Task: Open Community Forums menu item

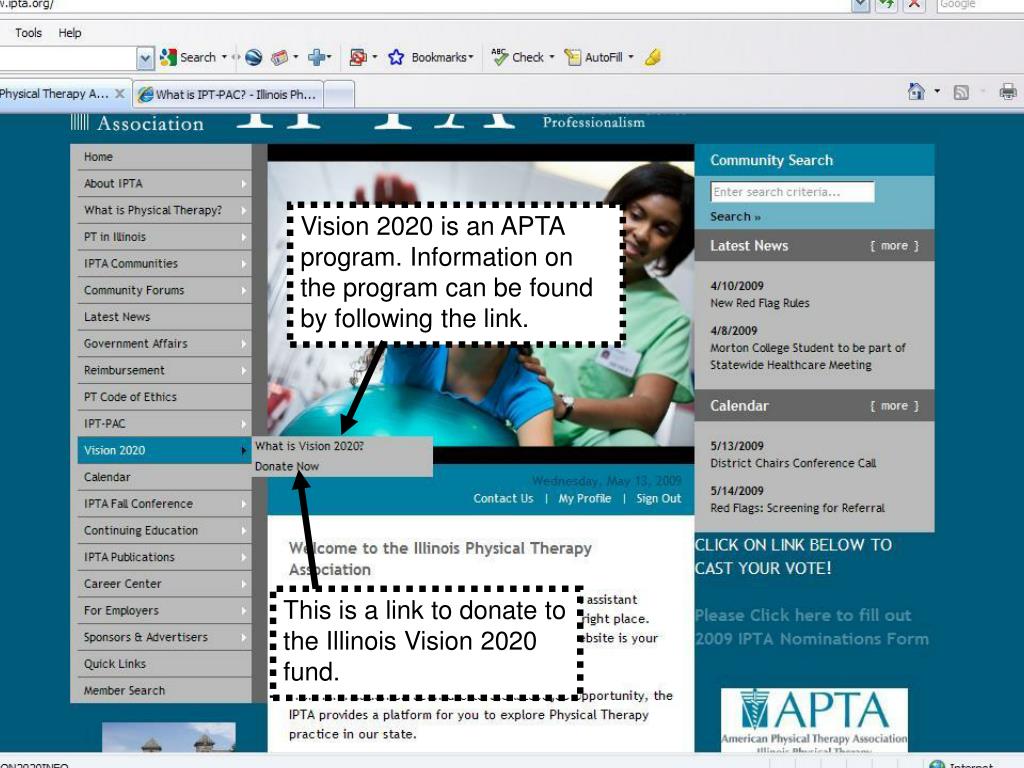Action: [x=165, y=290]
